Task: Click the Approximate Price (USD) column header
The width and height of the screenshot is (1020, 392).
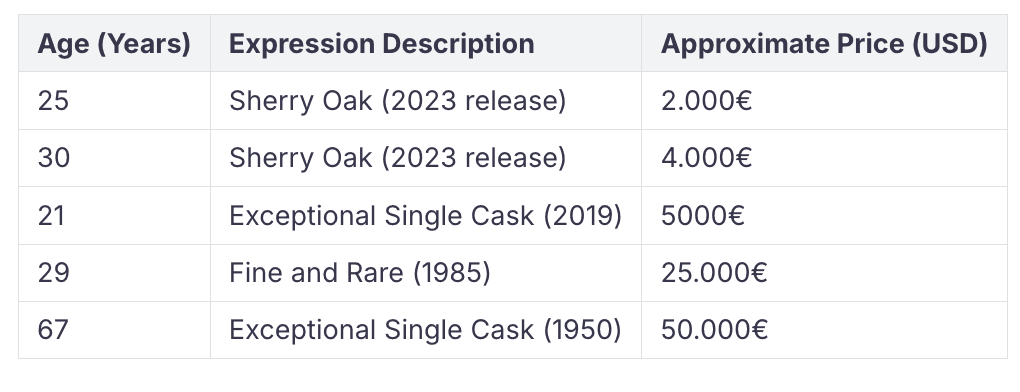Action: [824, 44]
